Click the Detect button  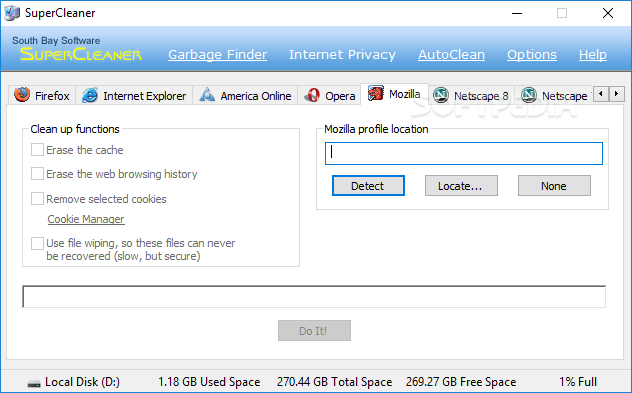[x=368, y=186]
